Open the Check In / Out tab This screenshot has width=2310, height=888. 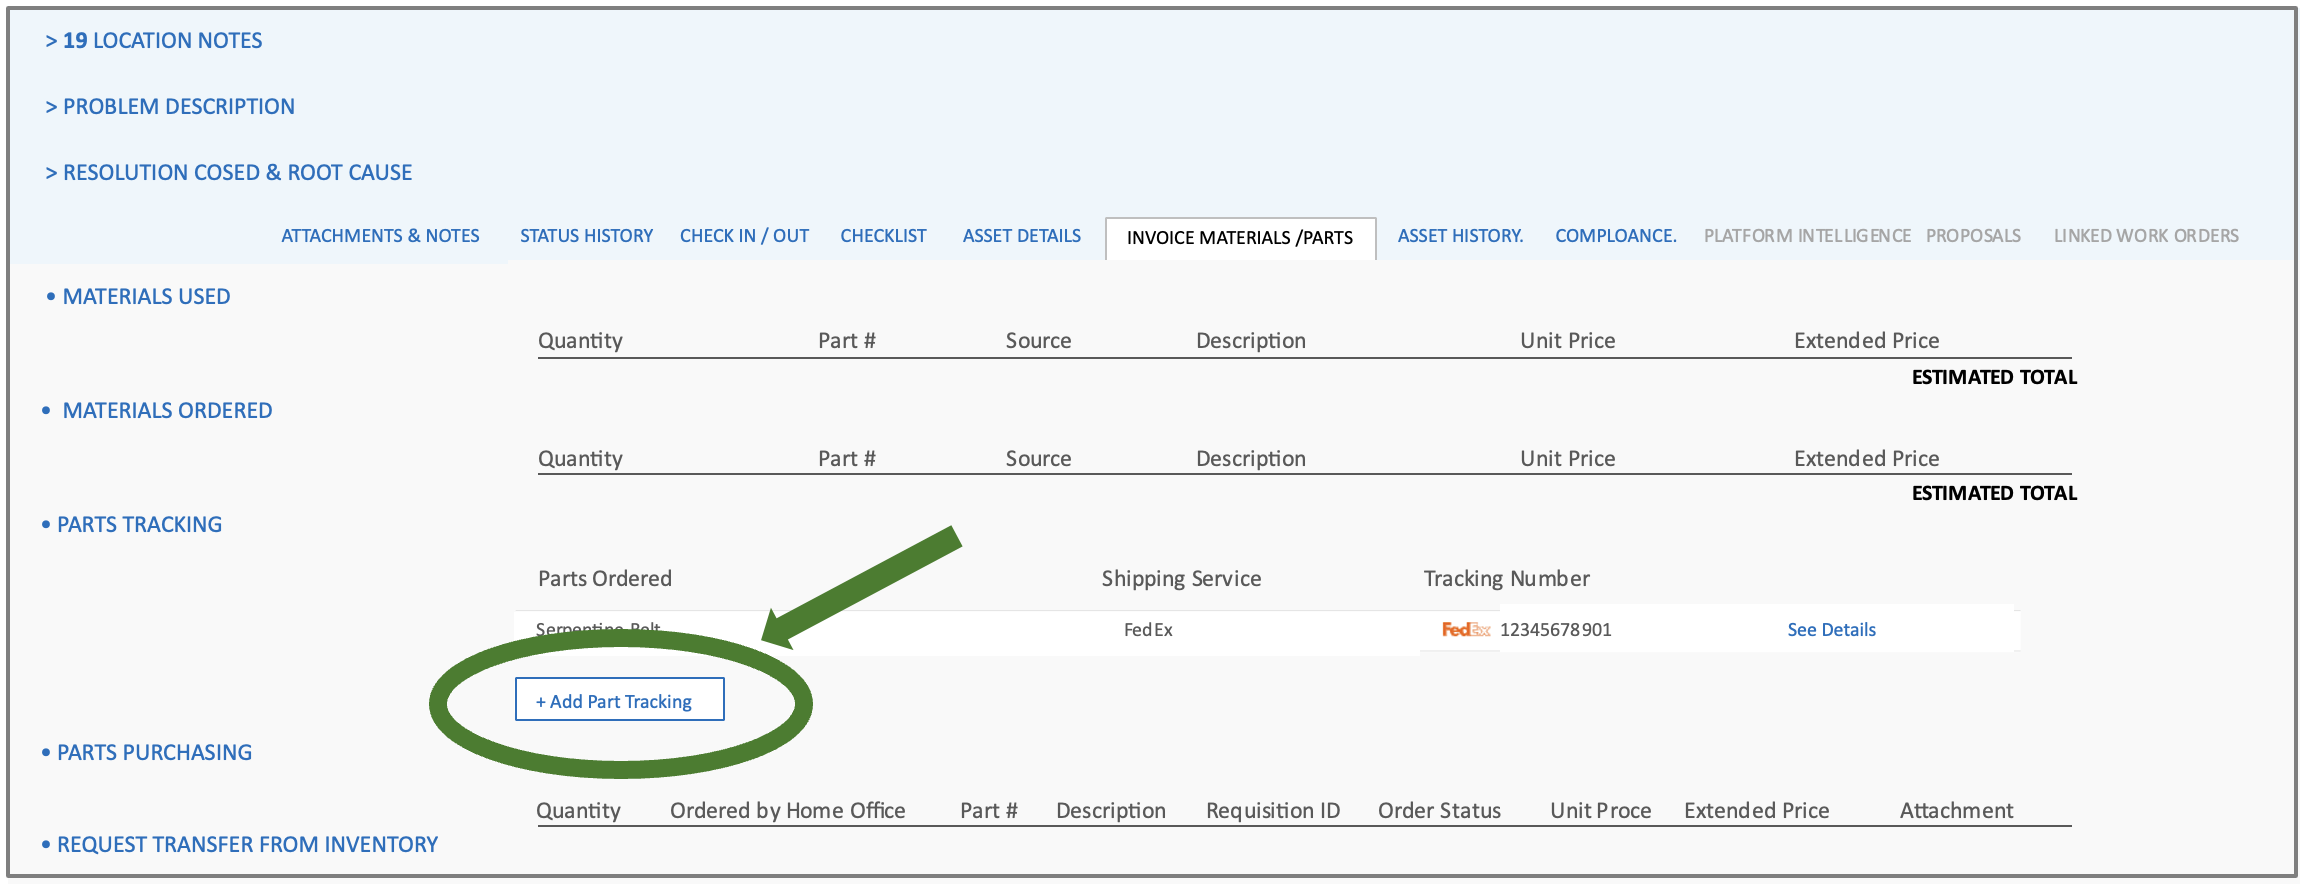(x=744, y=236)
